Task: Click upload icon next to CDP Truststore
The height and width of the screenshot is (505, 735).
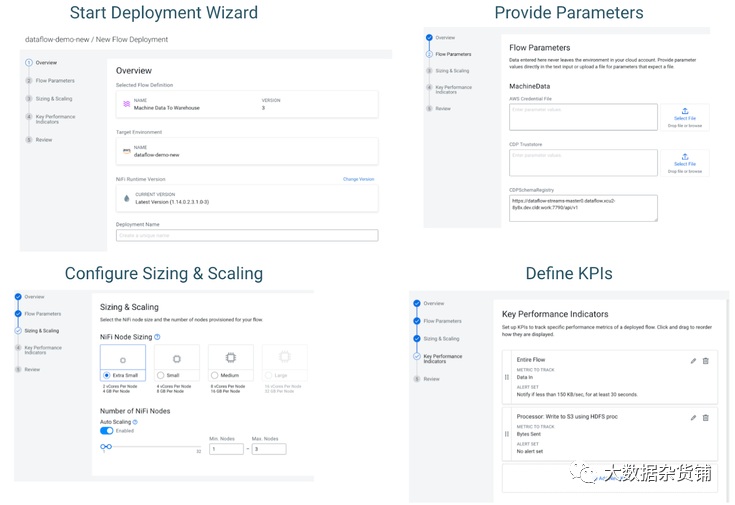Action: (685, 157)
